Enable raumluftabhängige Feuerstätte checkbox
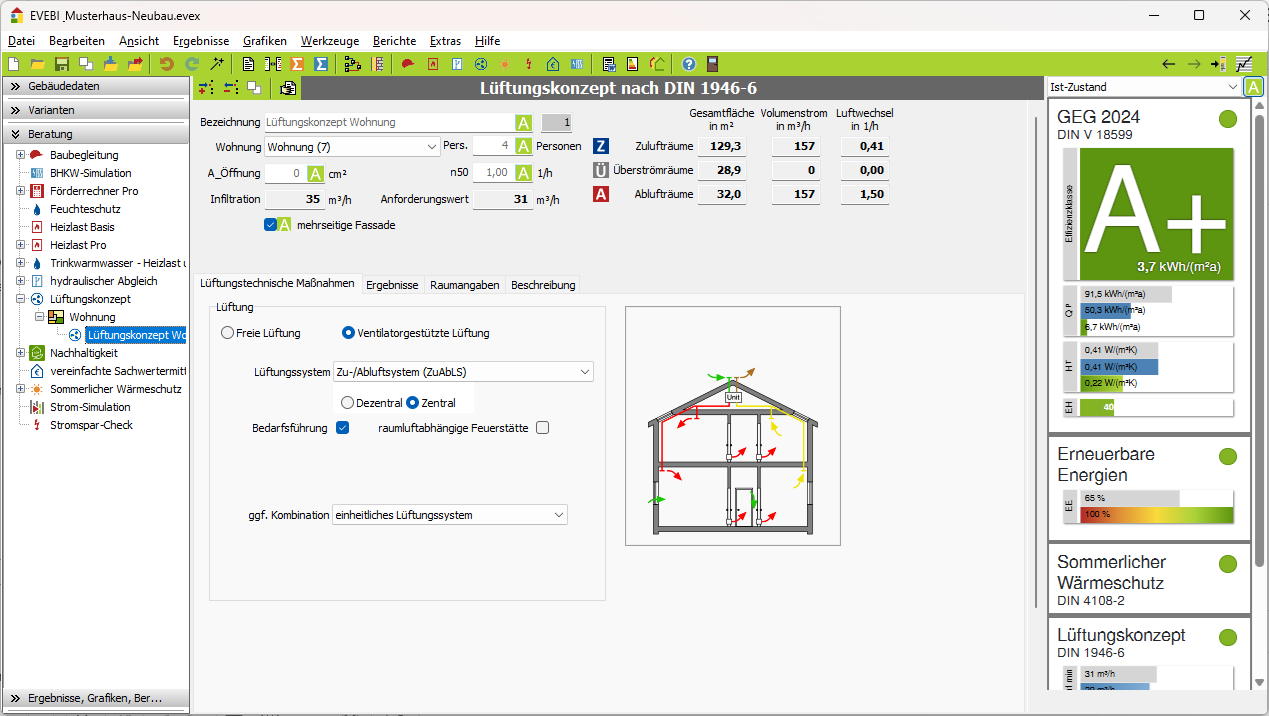Screen dimensions: 1269x716 (543, 428)
